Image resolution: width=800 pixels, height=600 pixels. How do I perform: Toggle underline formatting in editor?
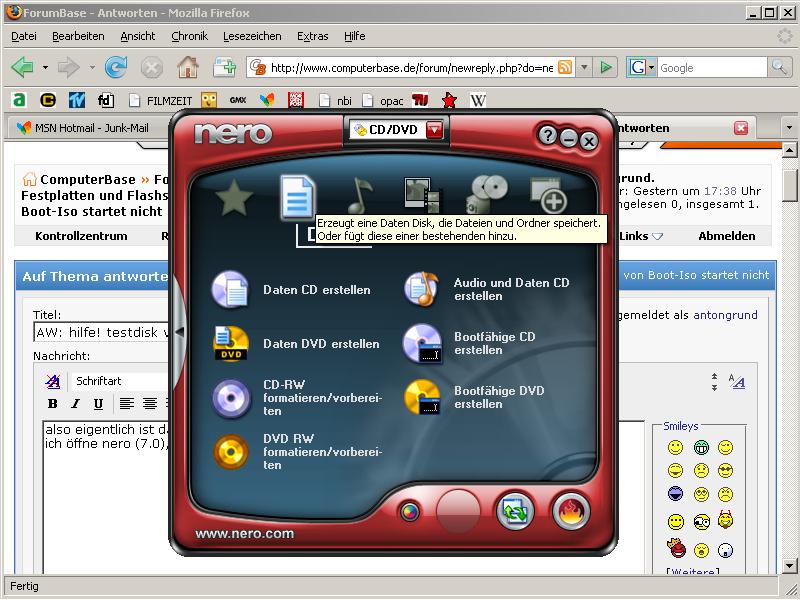click(x=98, y=404)
